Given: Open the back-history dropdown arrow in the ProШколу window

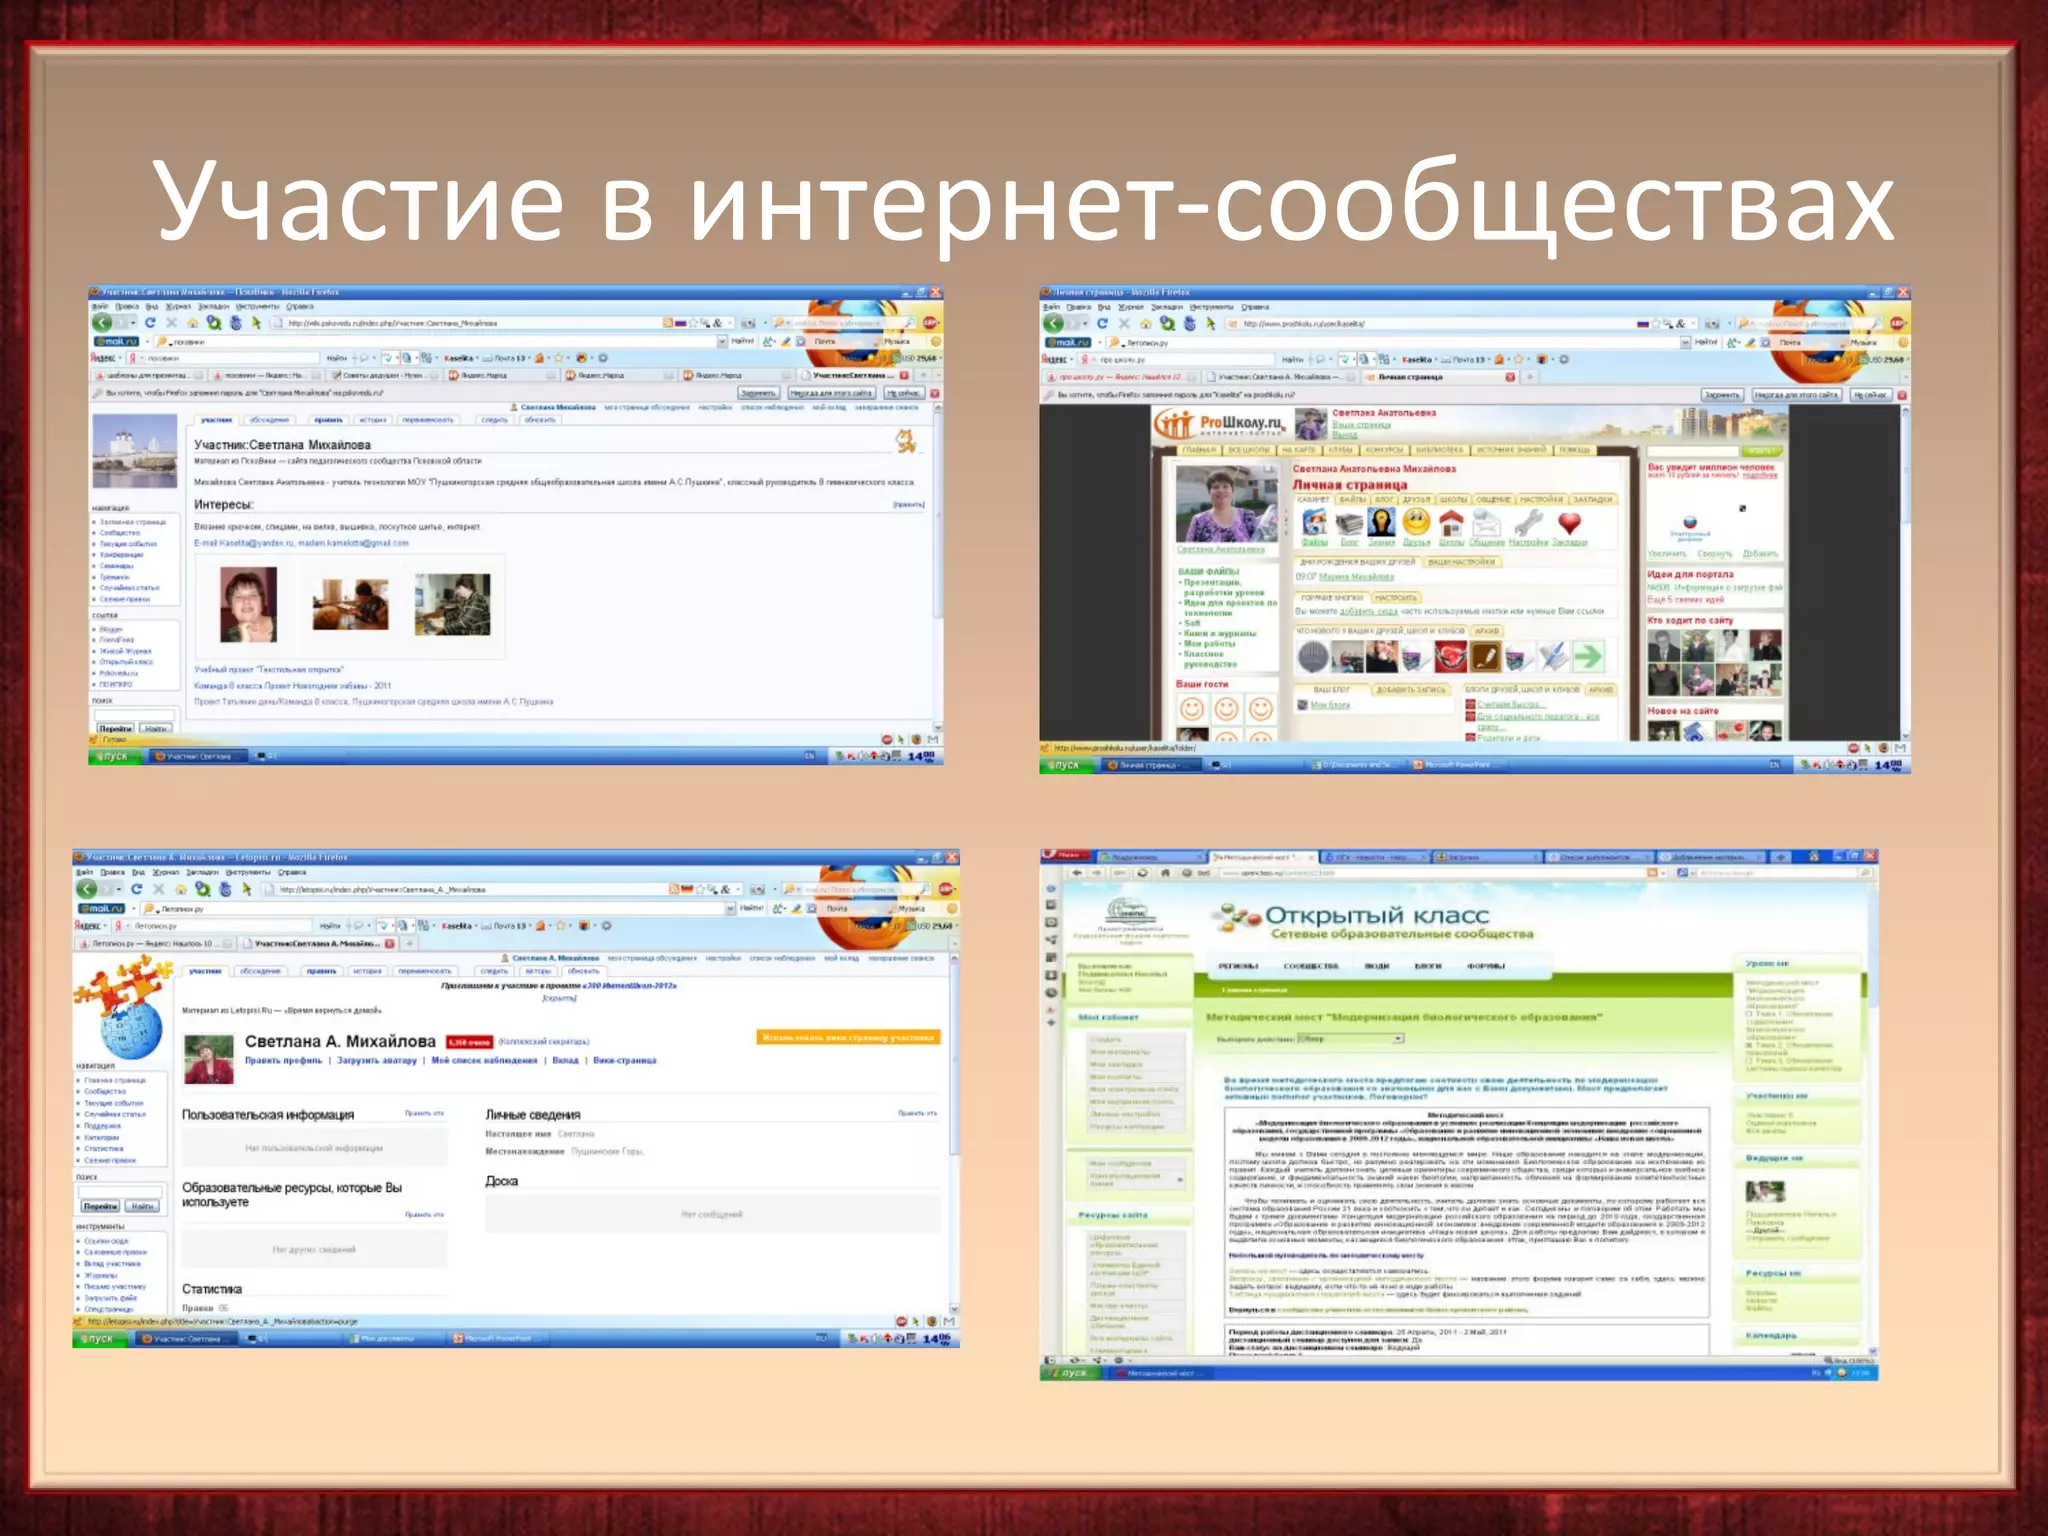Looking at the screenshot, I should [x=1085, y=324].
